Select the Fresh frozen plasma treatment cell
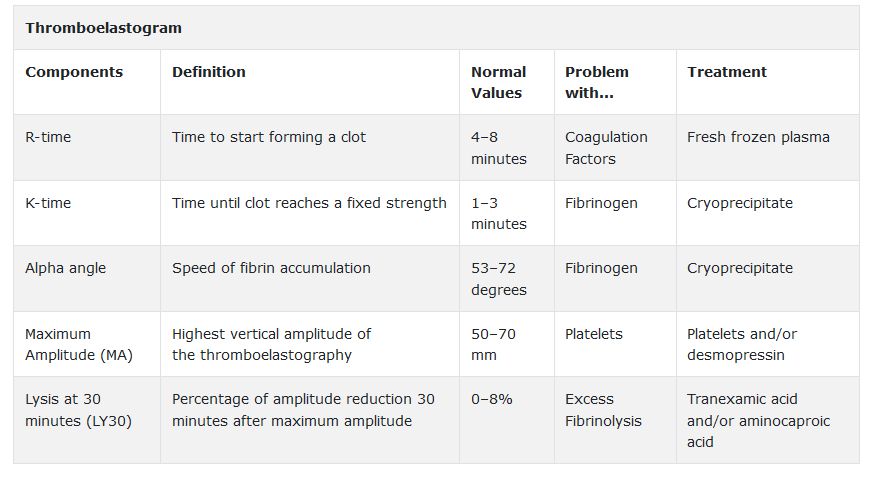The width and height of the screenshot is (870, 487). [x=758, y=137]
